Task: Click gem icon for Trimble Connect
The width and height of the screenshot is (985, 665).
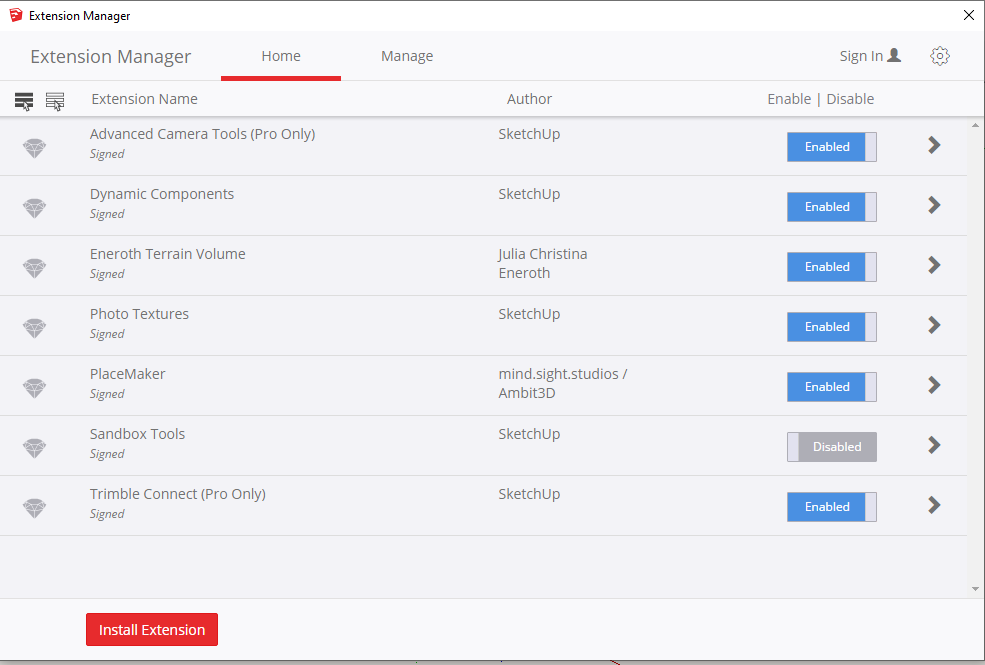Action: click(x=35, y=508)
